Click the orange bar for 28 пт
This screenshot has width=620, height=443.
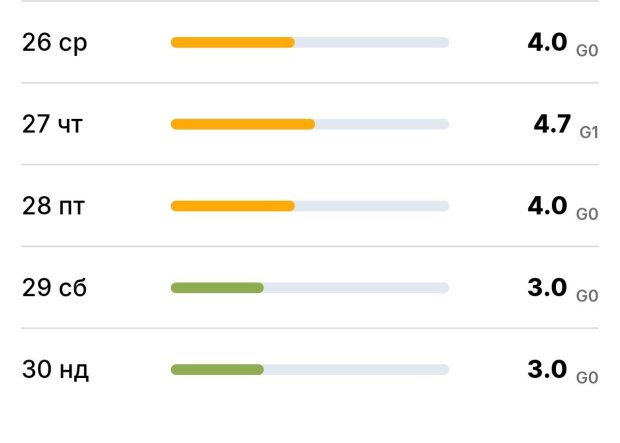tap(233, 206)
